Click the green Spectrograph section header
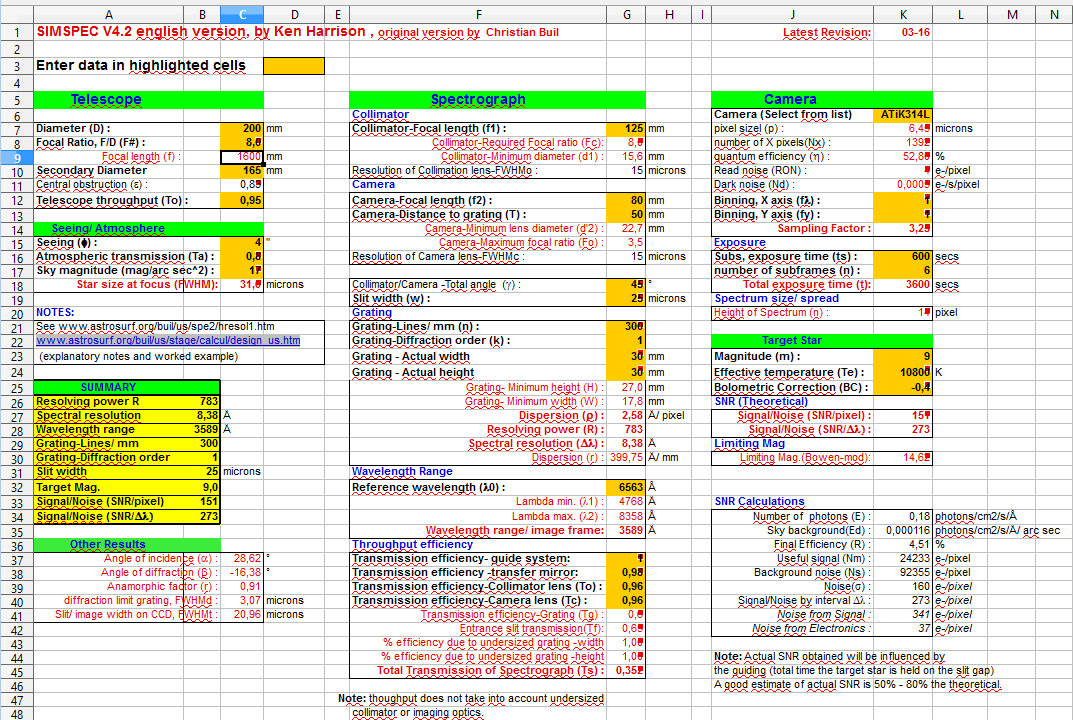The width and height of the screenshot is (1073, 720). click(478, 99)
